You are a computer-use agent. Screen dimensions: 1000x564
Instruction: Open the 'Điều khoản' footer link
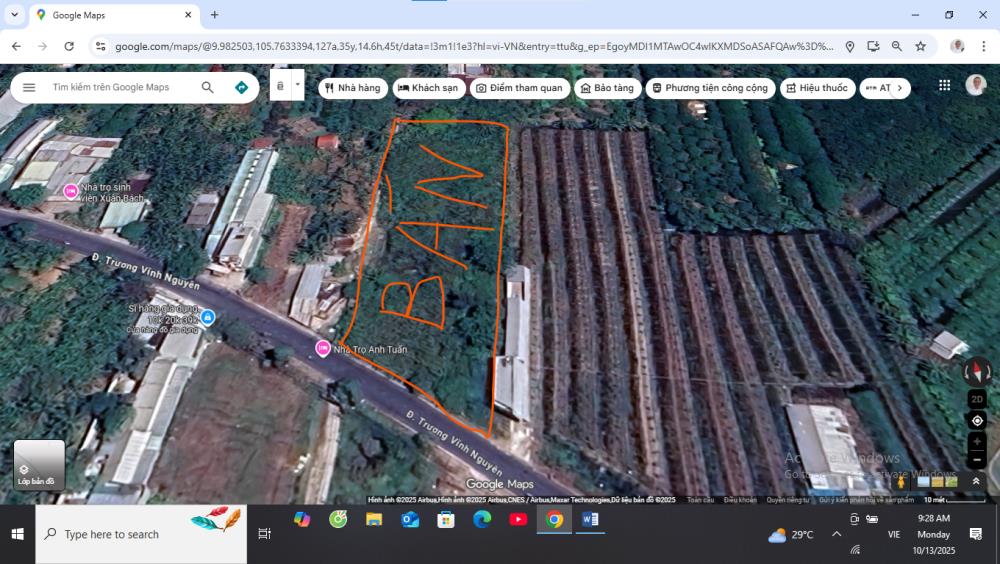[740, 500]
